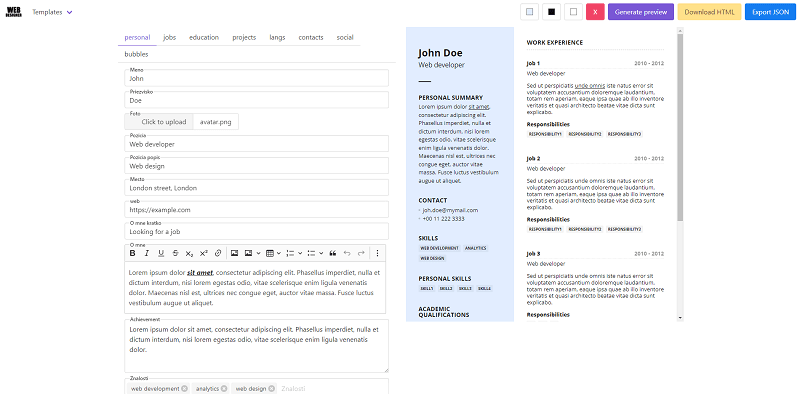The image size is (800, 394).
Task: Open the numbered list dropdown arrow
Action: [300, 253]
